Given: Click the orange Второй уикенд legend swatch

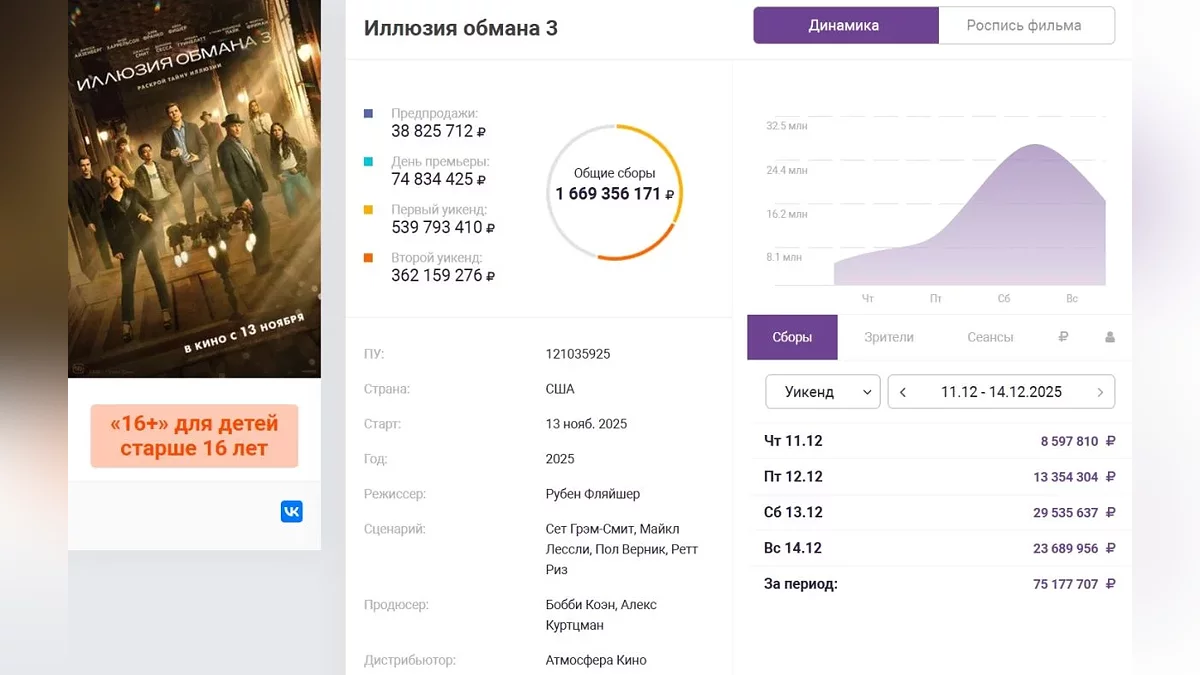Looking at the screenshot, I should click(x=369, y=258).
